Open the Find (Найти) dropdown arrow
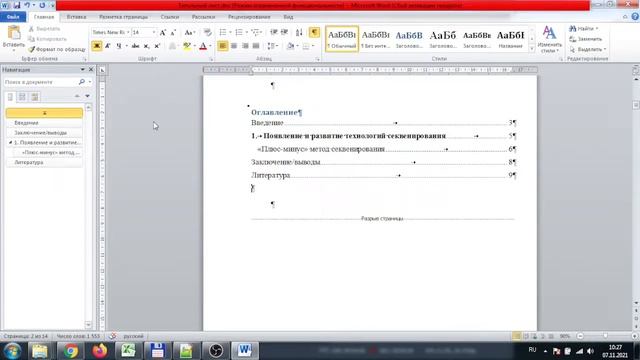The image size is (640, 360). [597, 29]
